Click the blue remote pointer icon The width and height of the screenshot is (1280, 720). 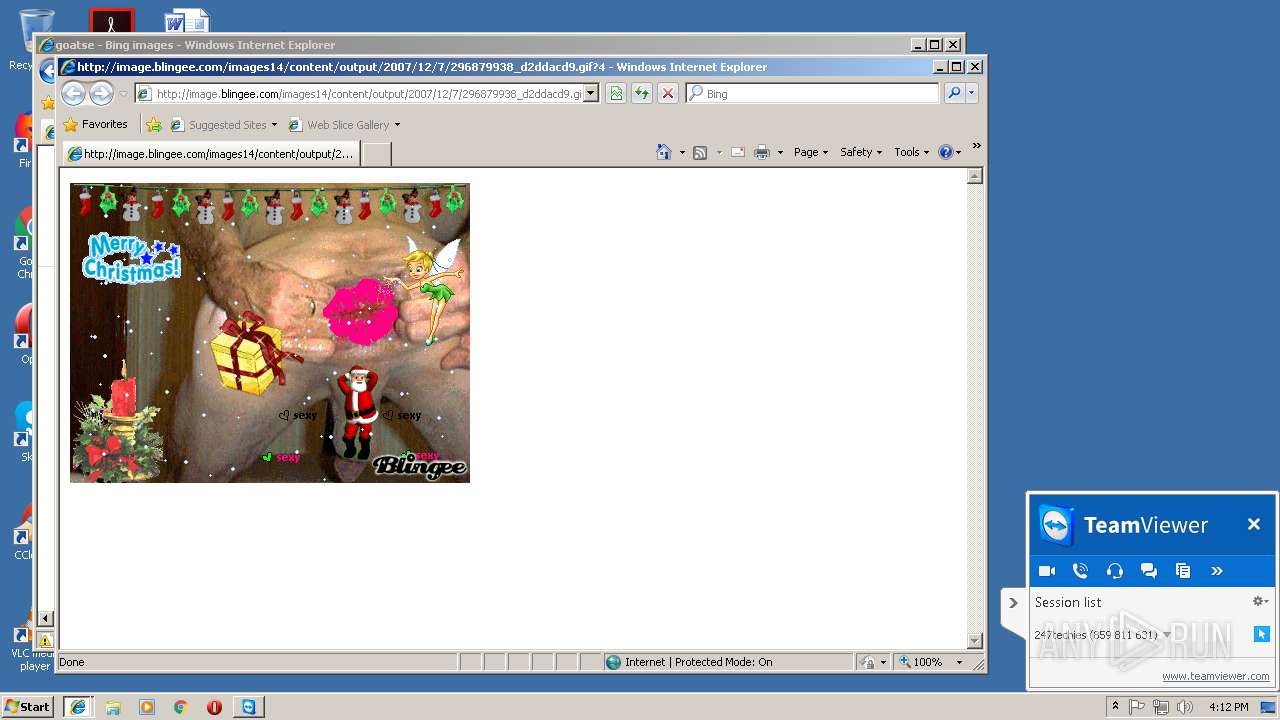click(1262, 634)
